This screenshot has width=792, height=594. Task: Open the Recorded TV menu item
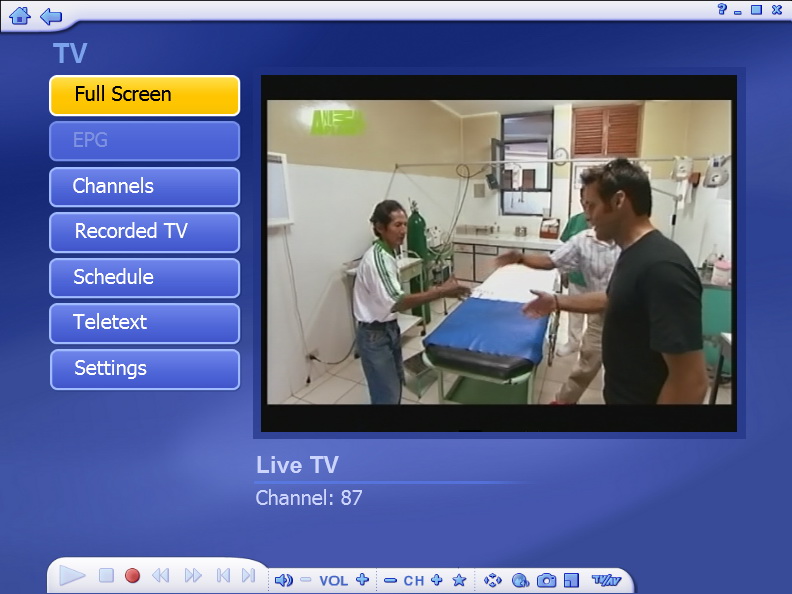pyautogui.click(x=145, y=232)
